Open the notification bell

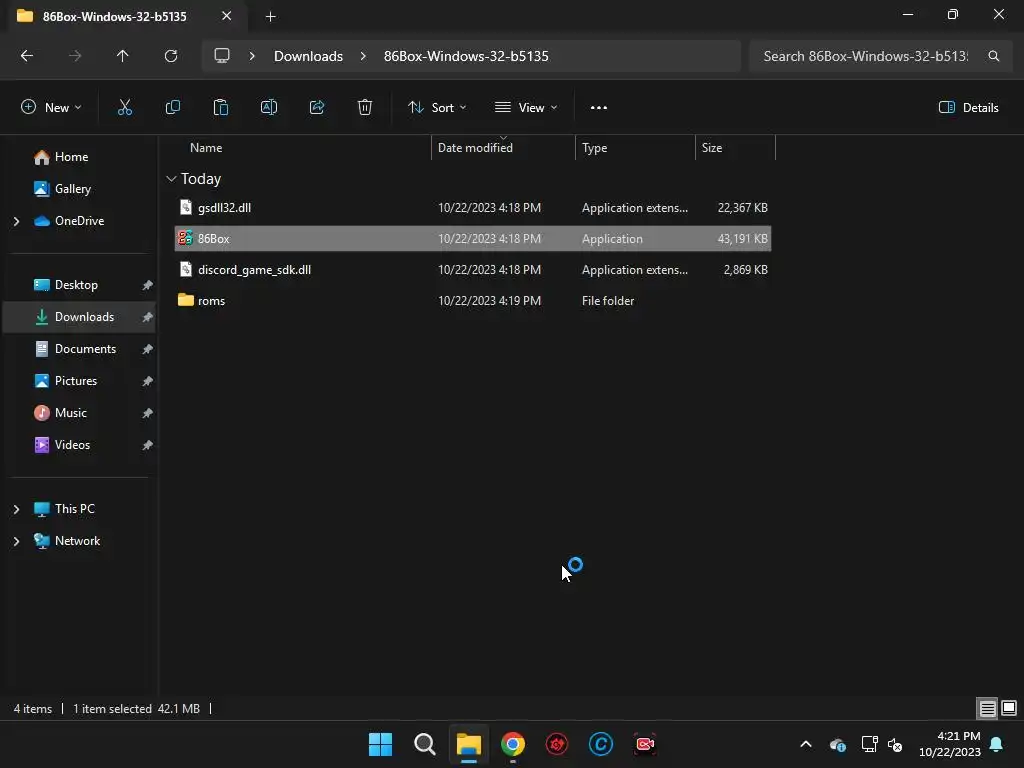997,744
